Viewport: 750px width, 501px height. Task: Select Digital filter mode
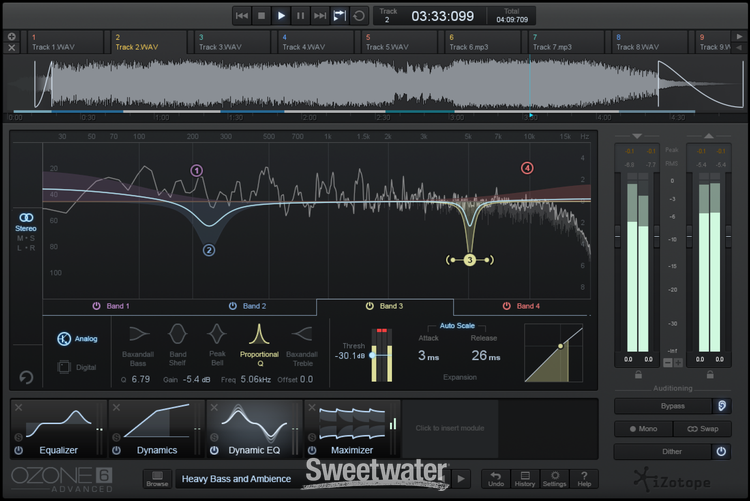coord(77,367)
